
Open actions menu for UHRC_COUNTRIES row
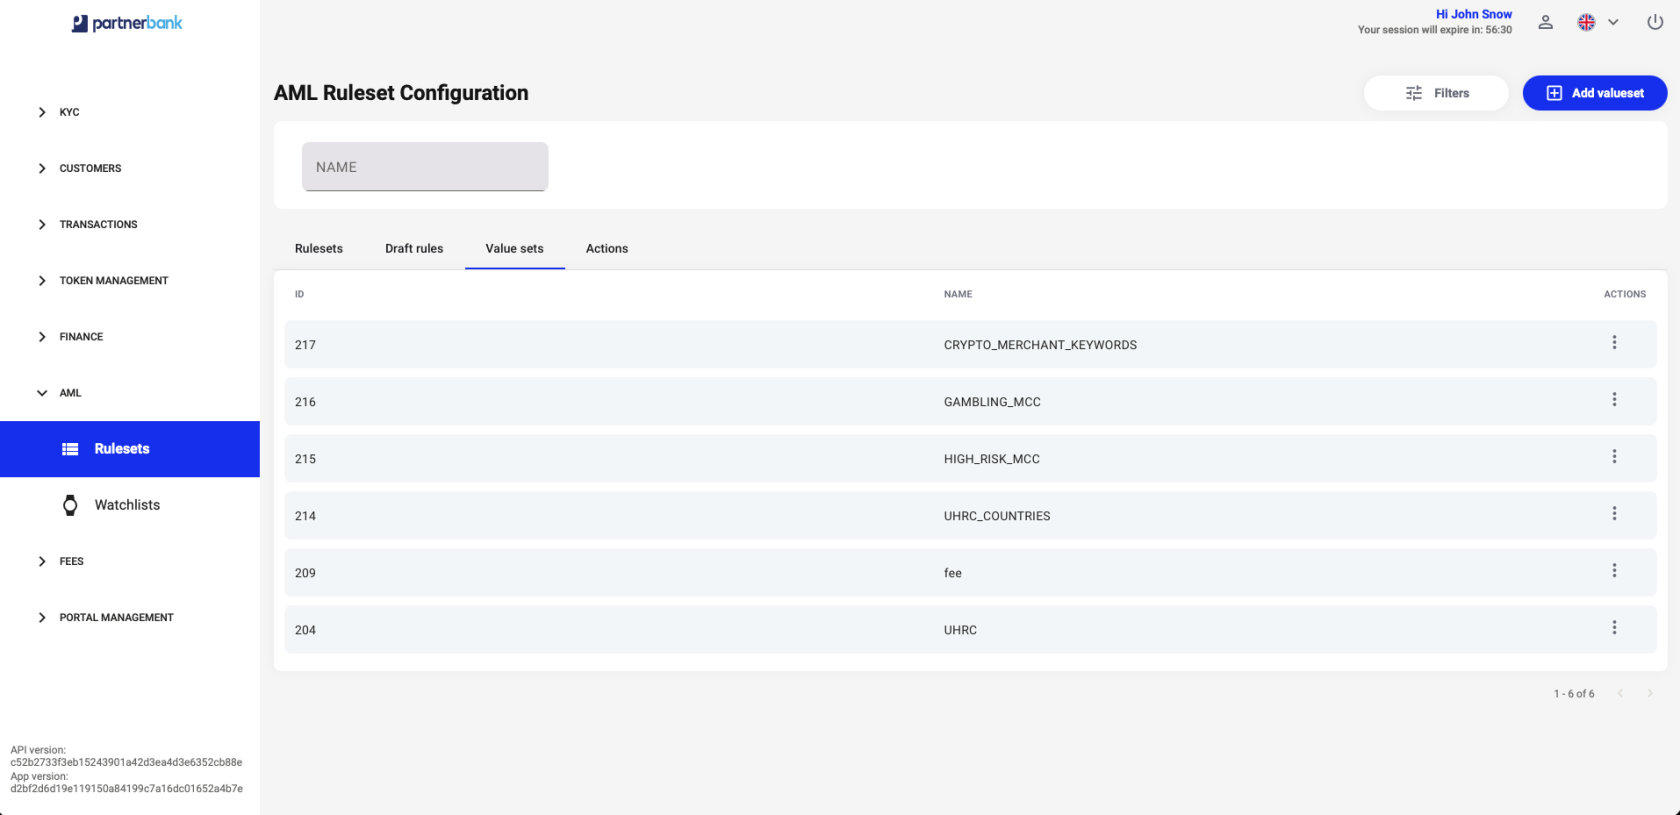pos(1614,514)
